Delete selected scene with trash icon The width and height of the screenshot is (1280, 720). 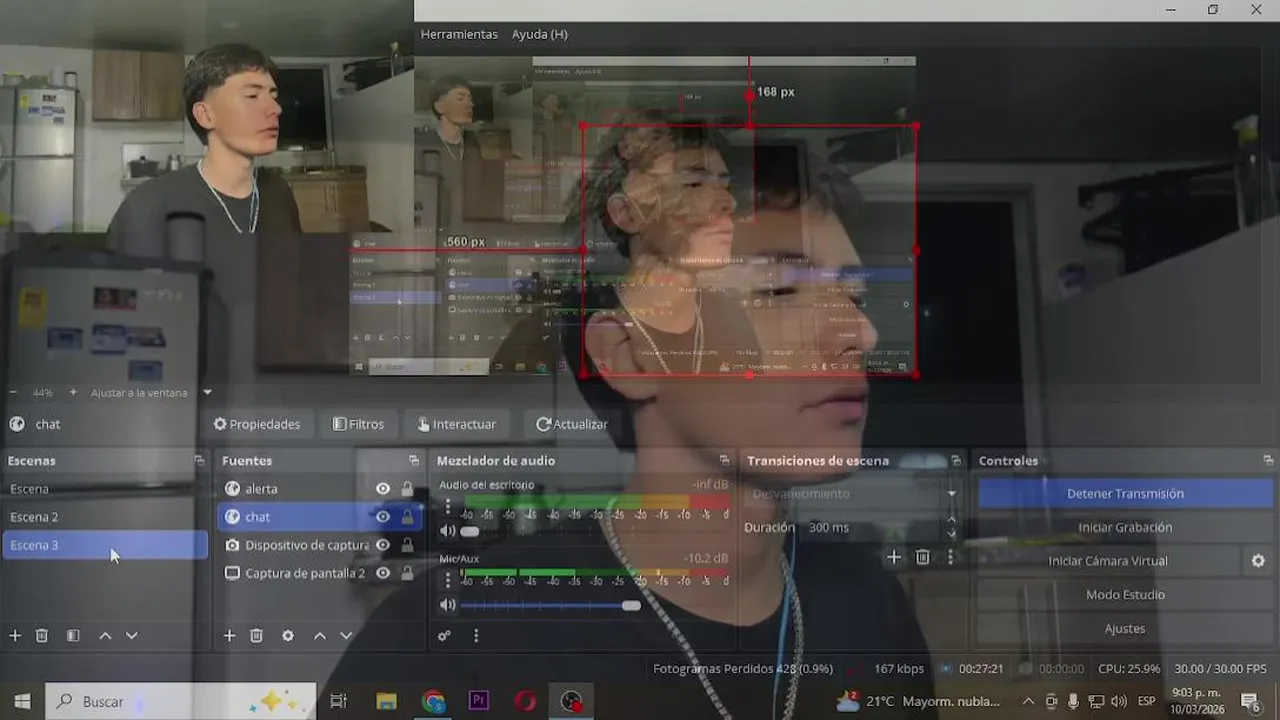pos(42,636)
